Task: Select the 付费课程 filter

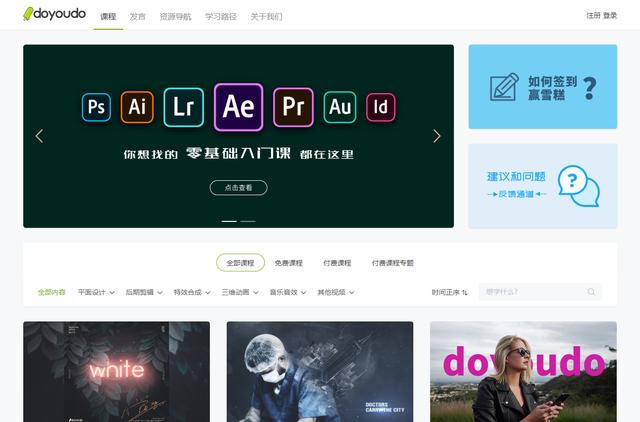Action: [x=337, y=263]
